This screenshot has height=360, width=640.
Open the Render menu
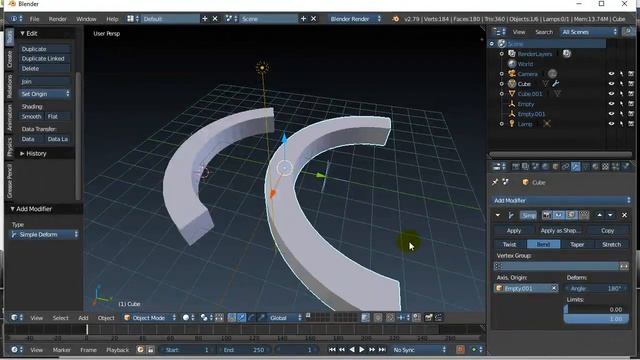(58, 19)
